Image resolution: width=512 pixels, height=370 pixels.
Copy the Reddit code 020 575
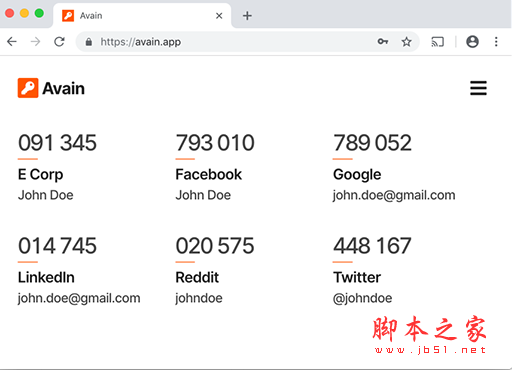(215, 246)
